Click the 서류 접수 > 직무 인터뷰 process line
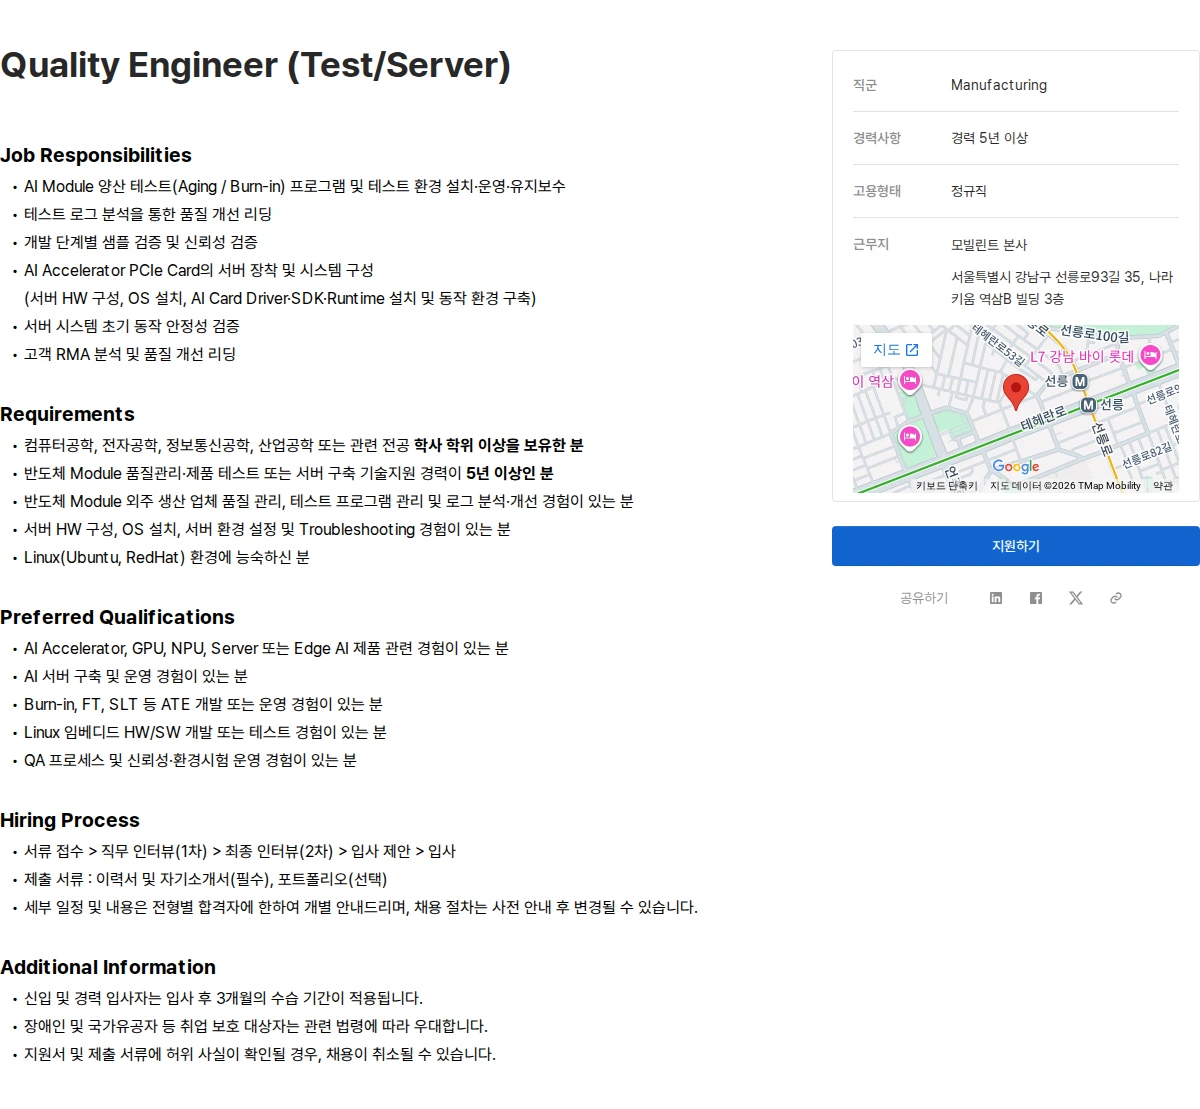Image resolution: width=1200 pixels, height=1109 pixels. click(240, 851)
